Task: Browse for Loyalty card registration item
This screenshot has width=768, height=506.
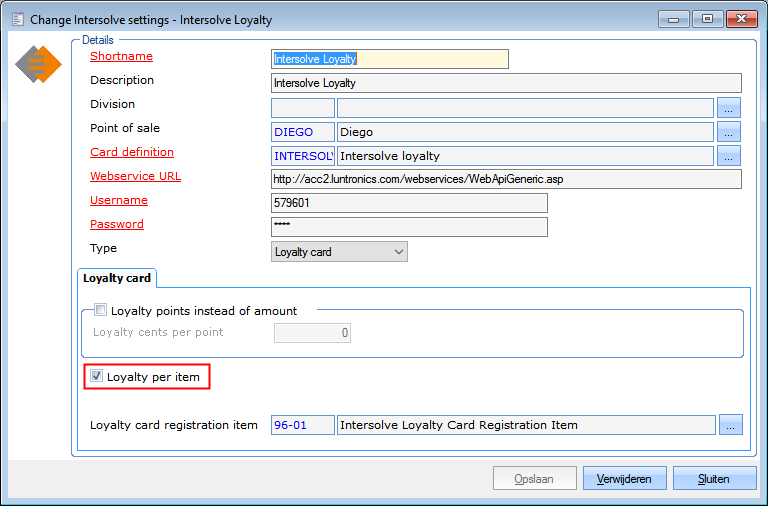Action: (731, 425)
